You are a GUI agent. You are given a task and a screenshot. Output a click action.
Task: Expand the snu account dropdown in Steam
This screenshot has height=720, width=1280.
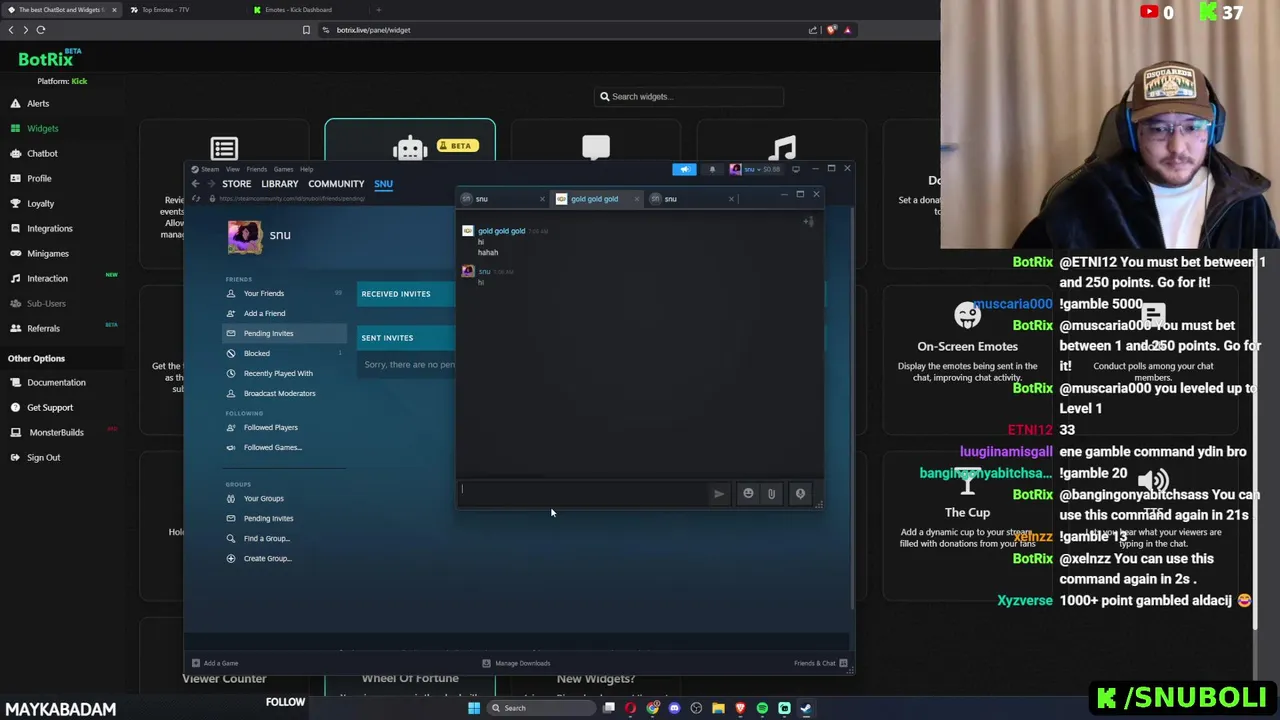pyautogui.click(x=755, y=169)
